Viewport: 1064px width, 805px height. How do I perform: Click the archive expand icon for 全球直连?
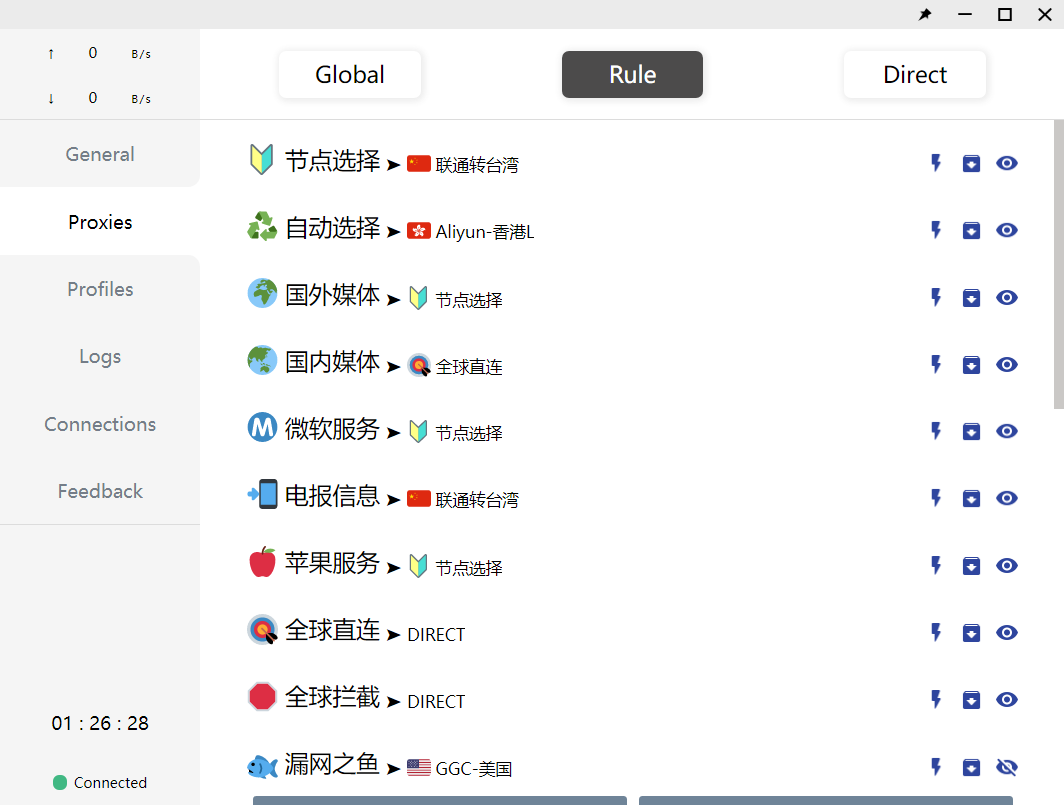(971, 632)
